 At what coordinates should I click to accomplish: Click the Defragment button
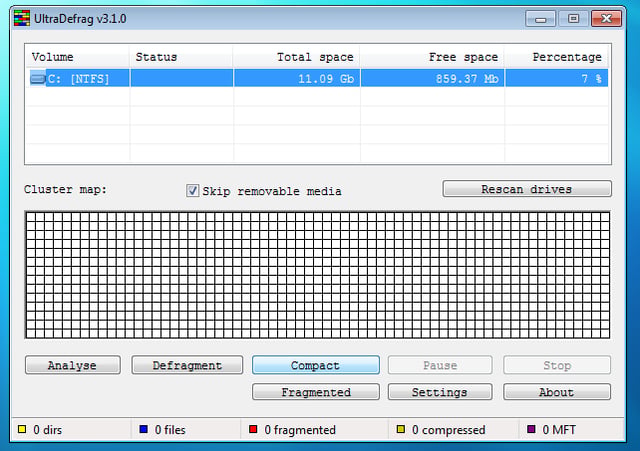pyautogui.click(x=187, y=365)
